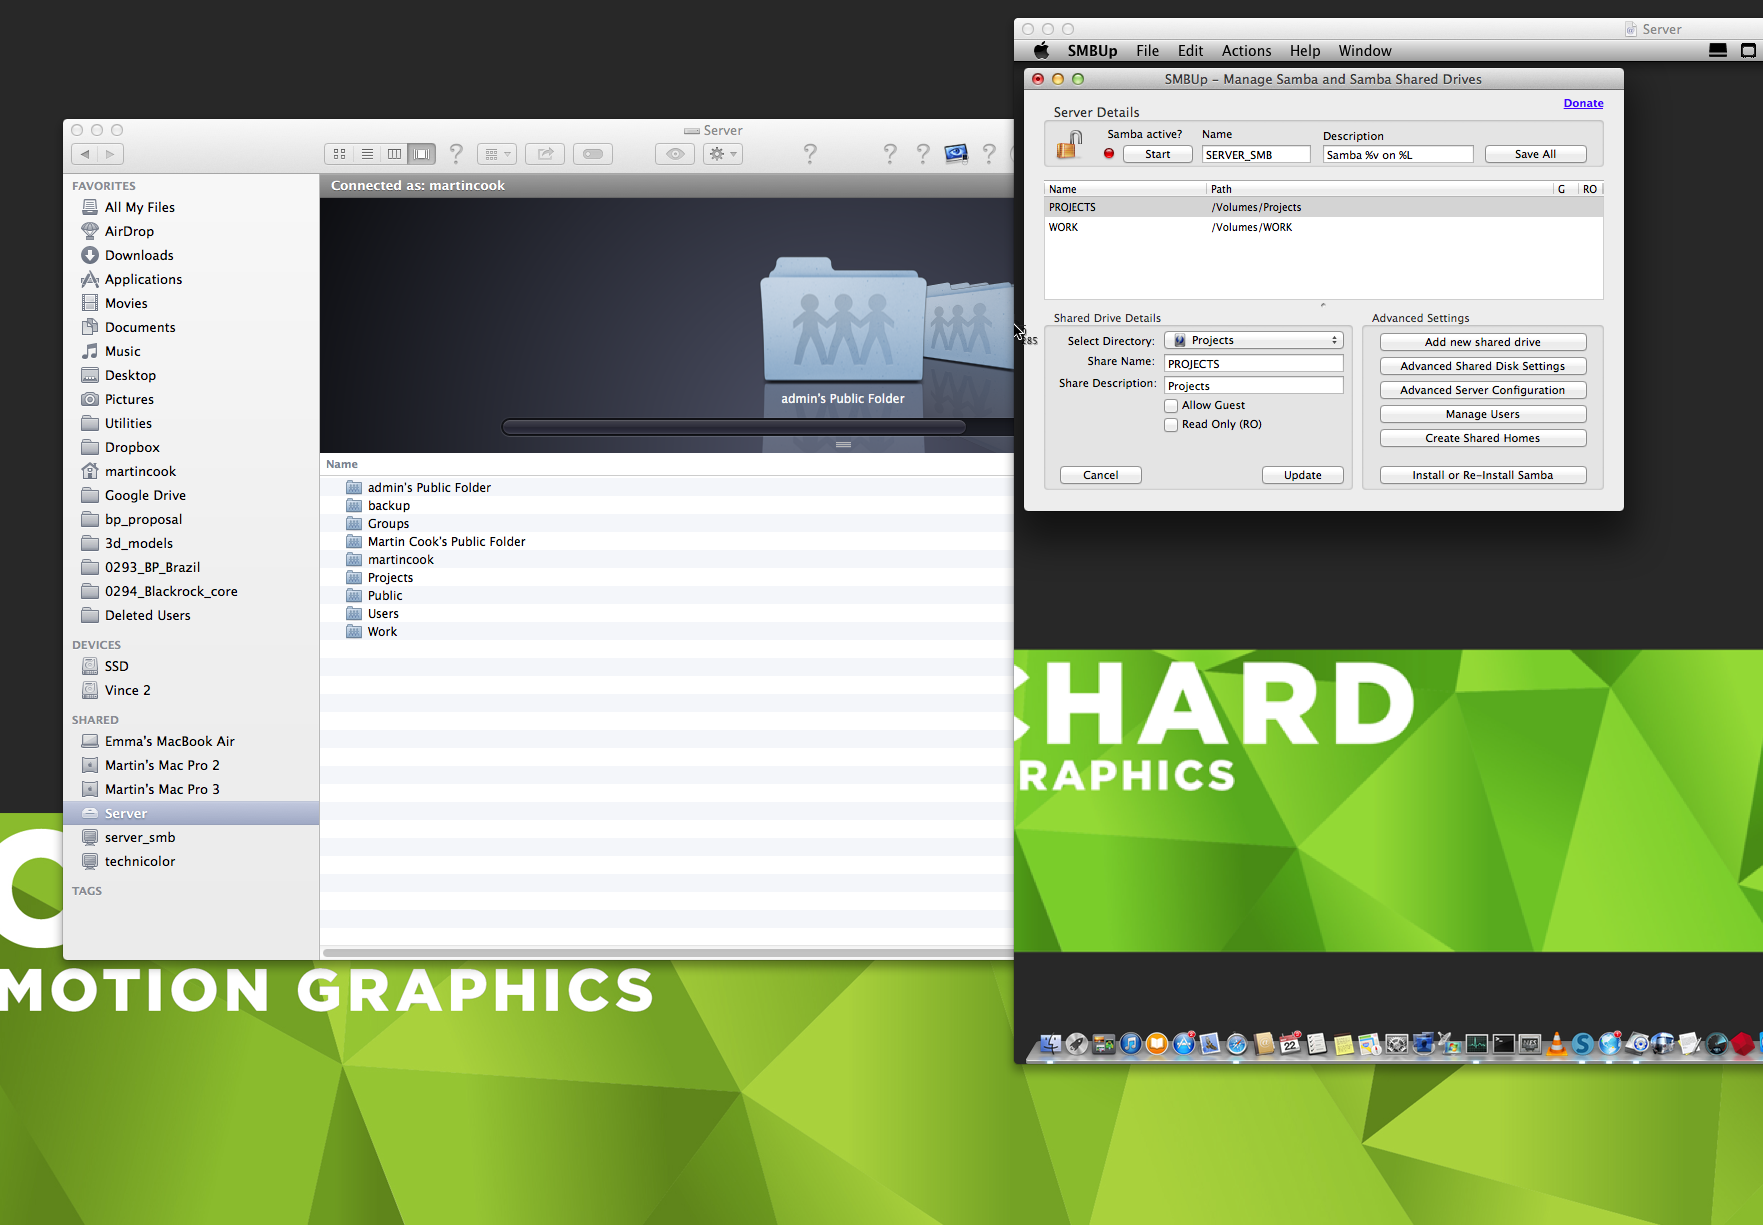Image resolution: width=1763 pixels, height=1225 pixels.
Task: Open the Help menu
Action: click(x=1304, y=51)
